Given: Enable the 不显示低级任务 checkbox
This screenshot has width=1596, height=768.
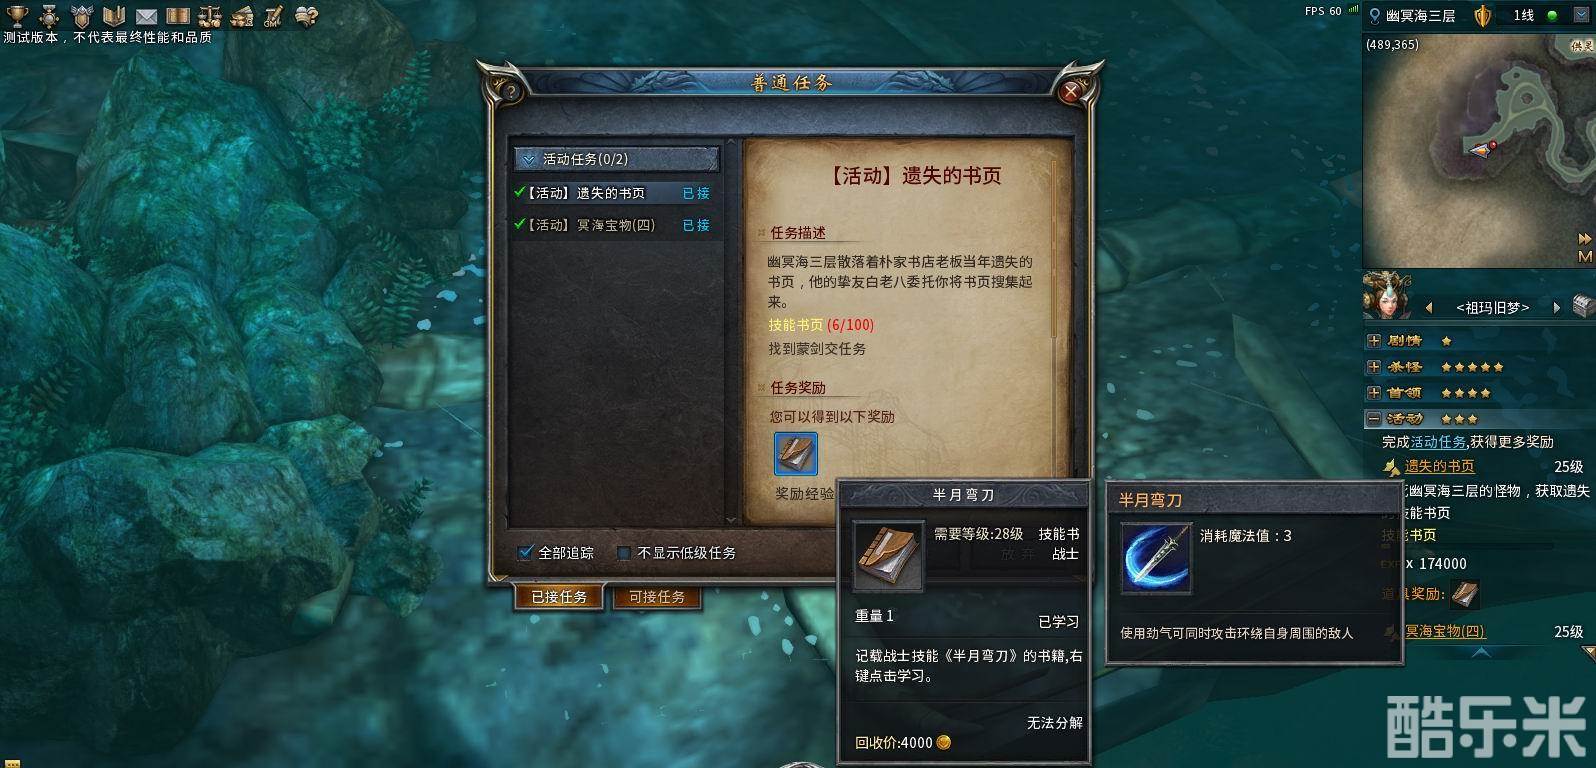Looking at the screenshot, I should click(623, 553).
